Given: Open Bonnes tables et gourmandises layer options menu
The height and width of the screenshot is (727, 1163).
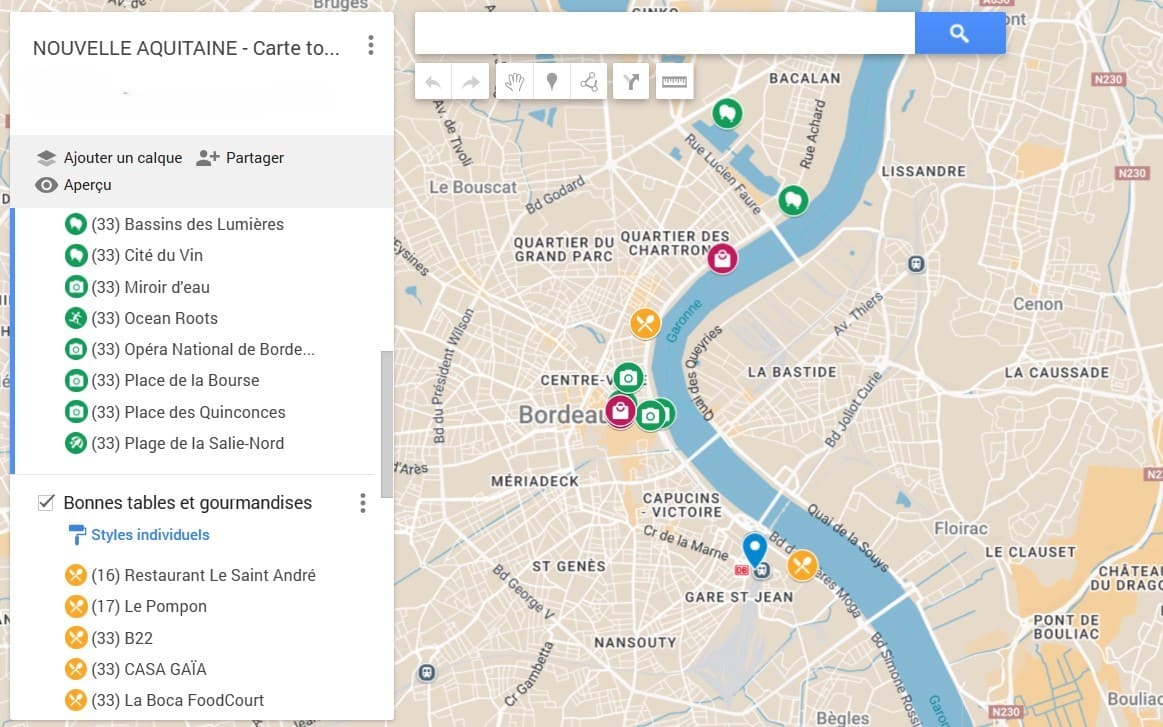Looking at the screenshot, I should click(363, 503).
